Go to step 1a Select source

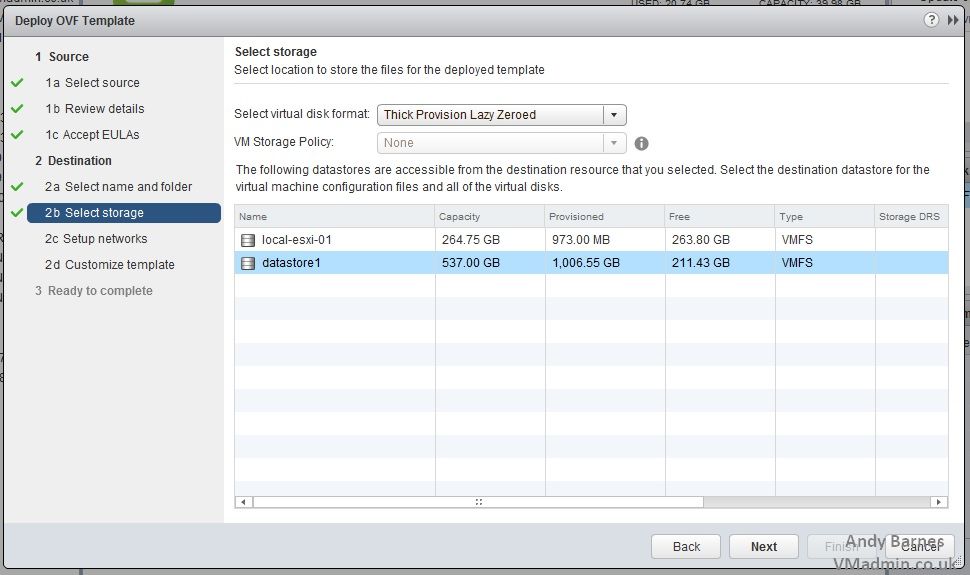pos(102,83)
